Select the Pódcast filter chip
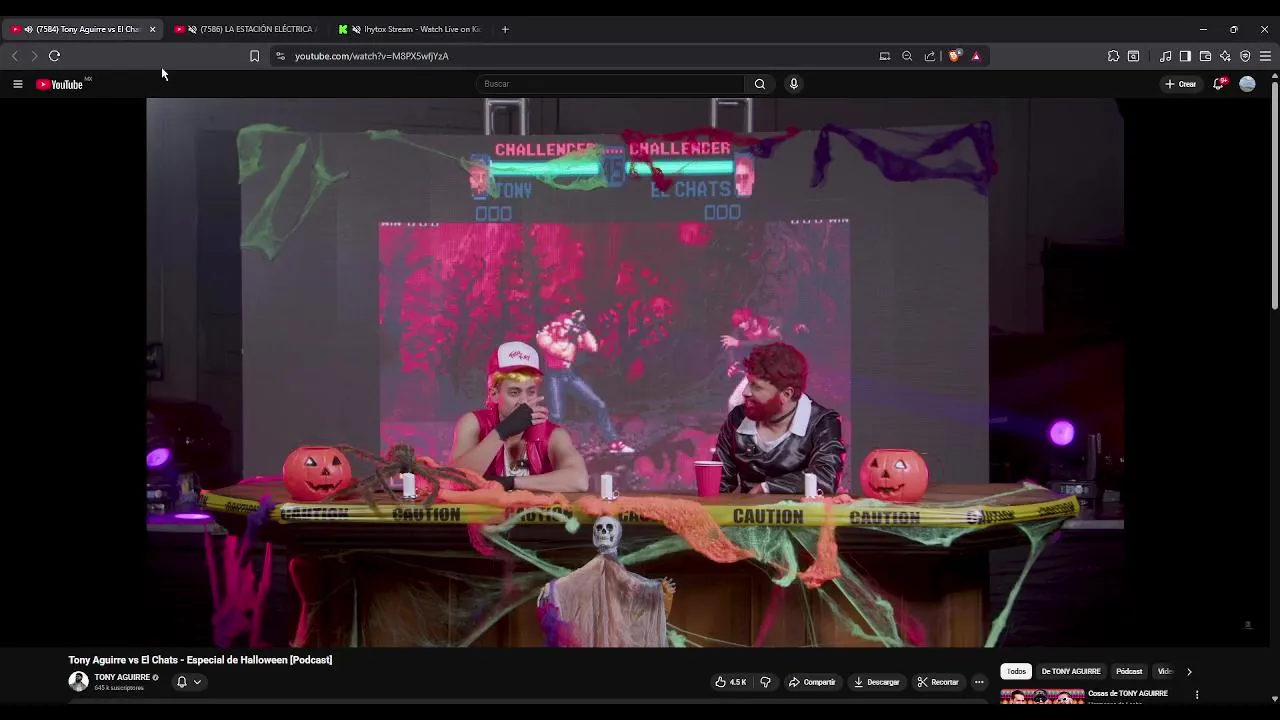Image resolution: width=1280 pixels, height=720 pixels. (x=1129, y=672)
